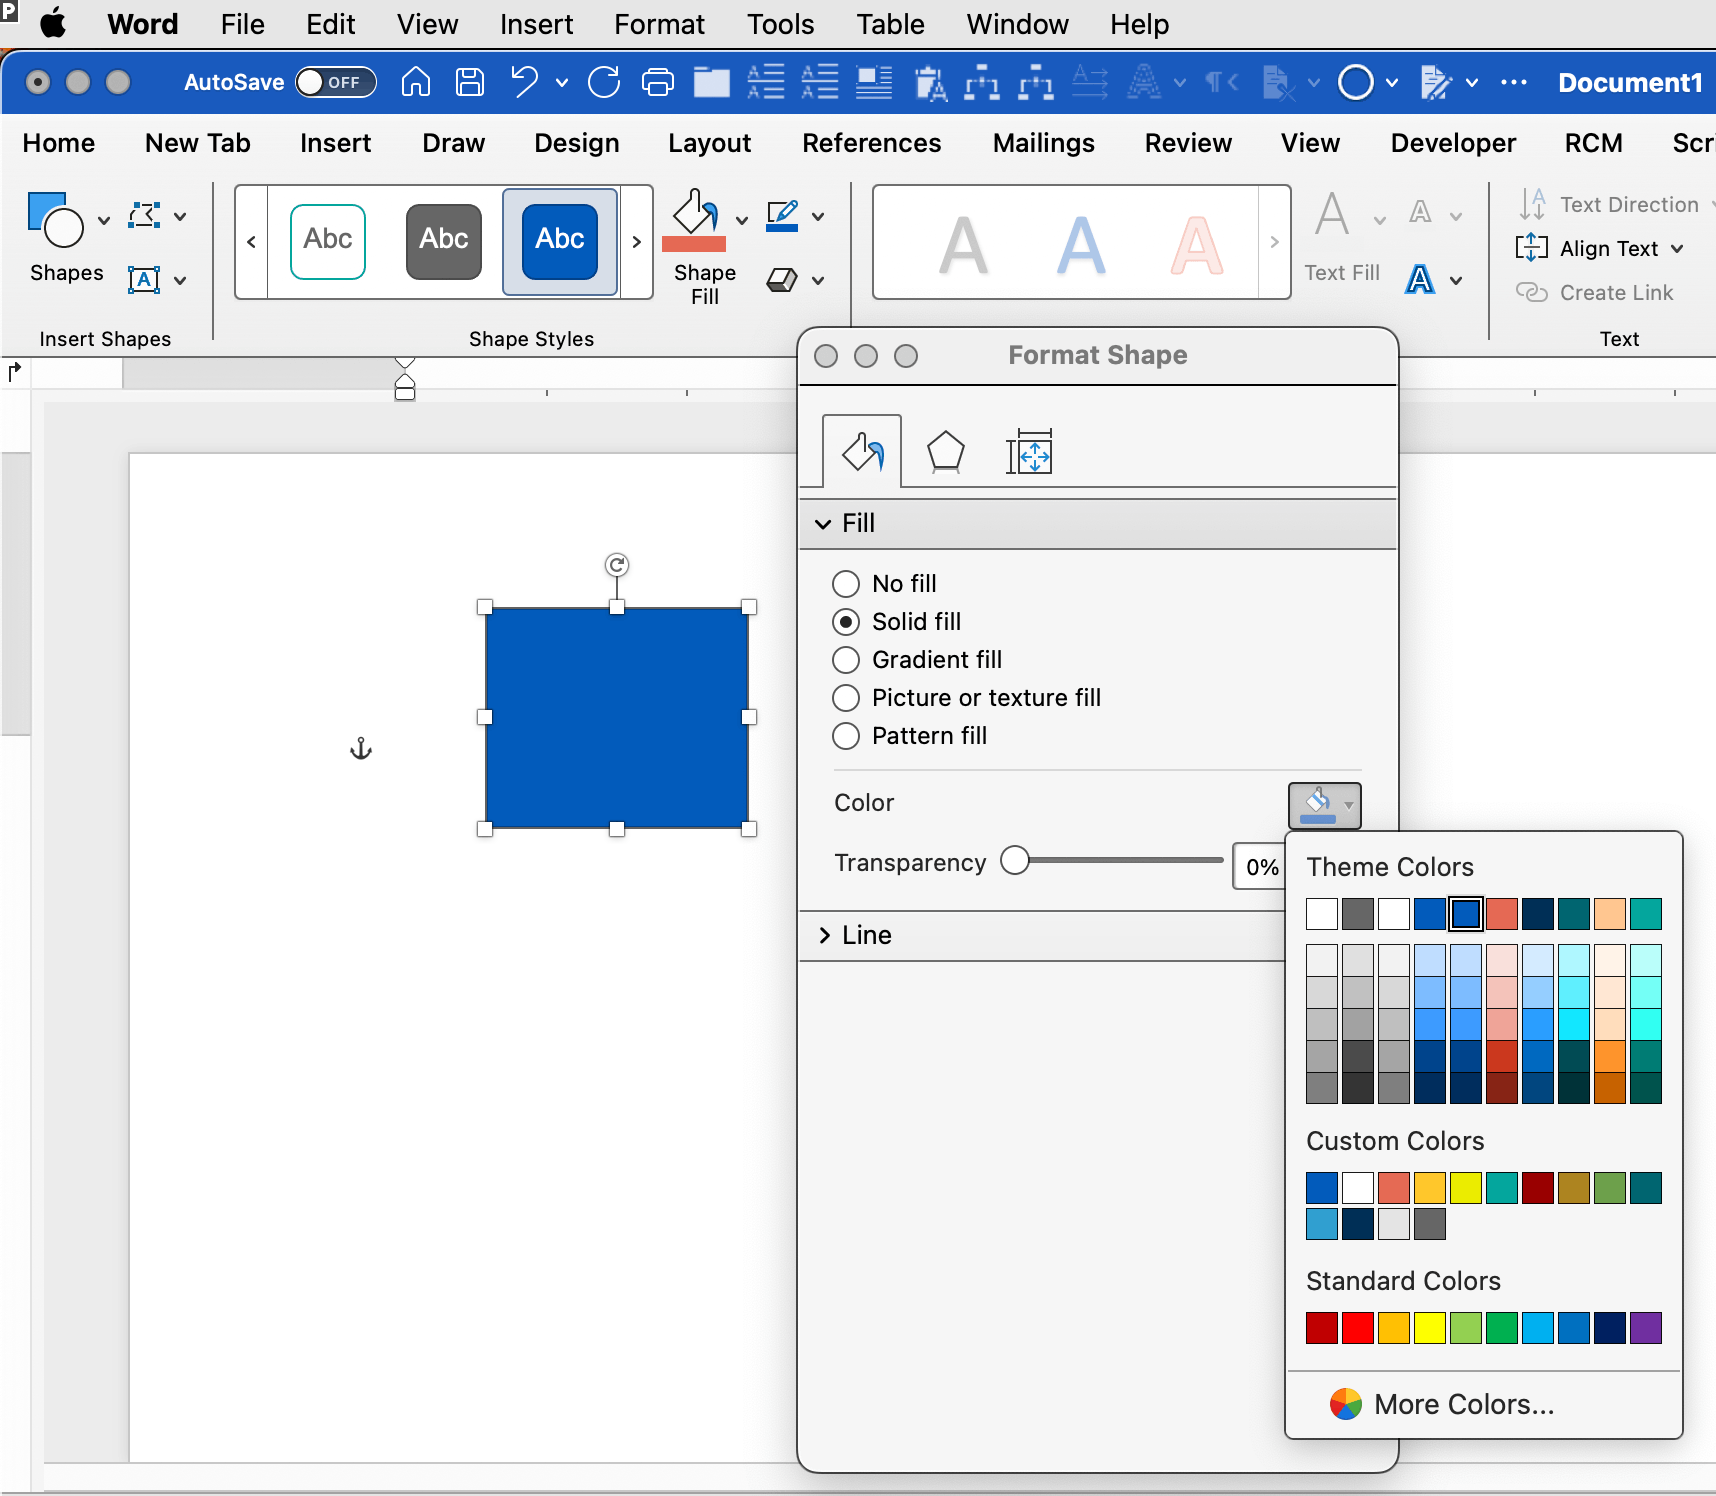Click the Shapes gallery icon
The height and width of the screenshot is (1496, 1716).
pyautogui.click(x=55, y=219)
